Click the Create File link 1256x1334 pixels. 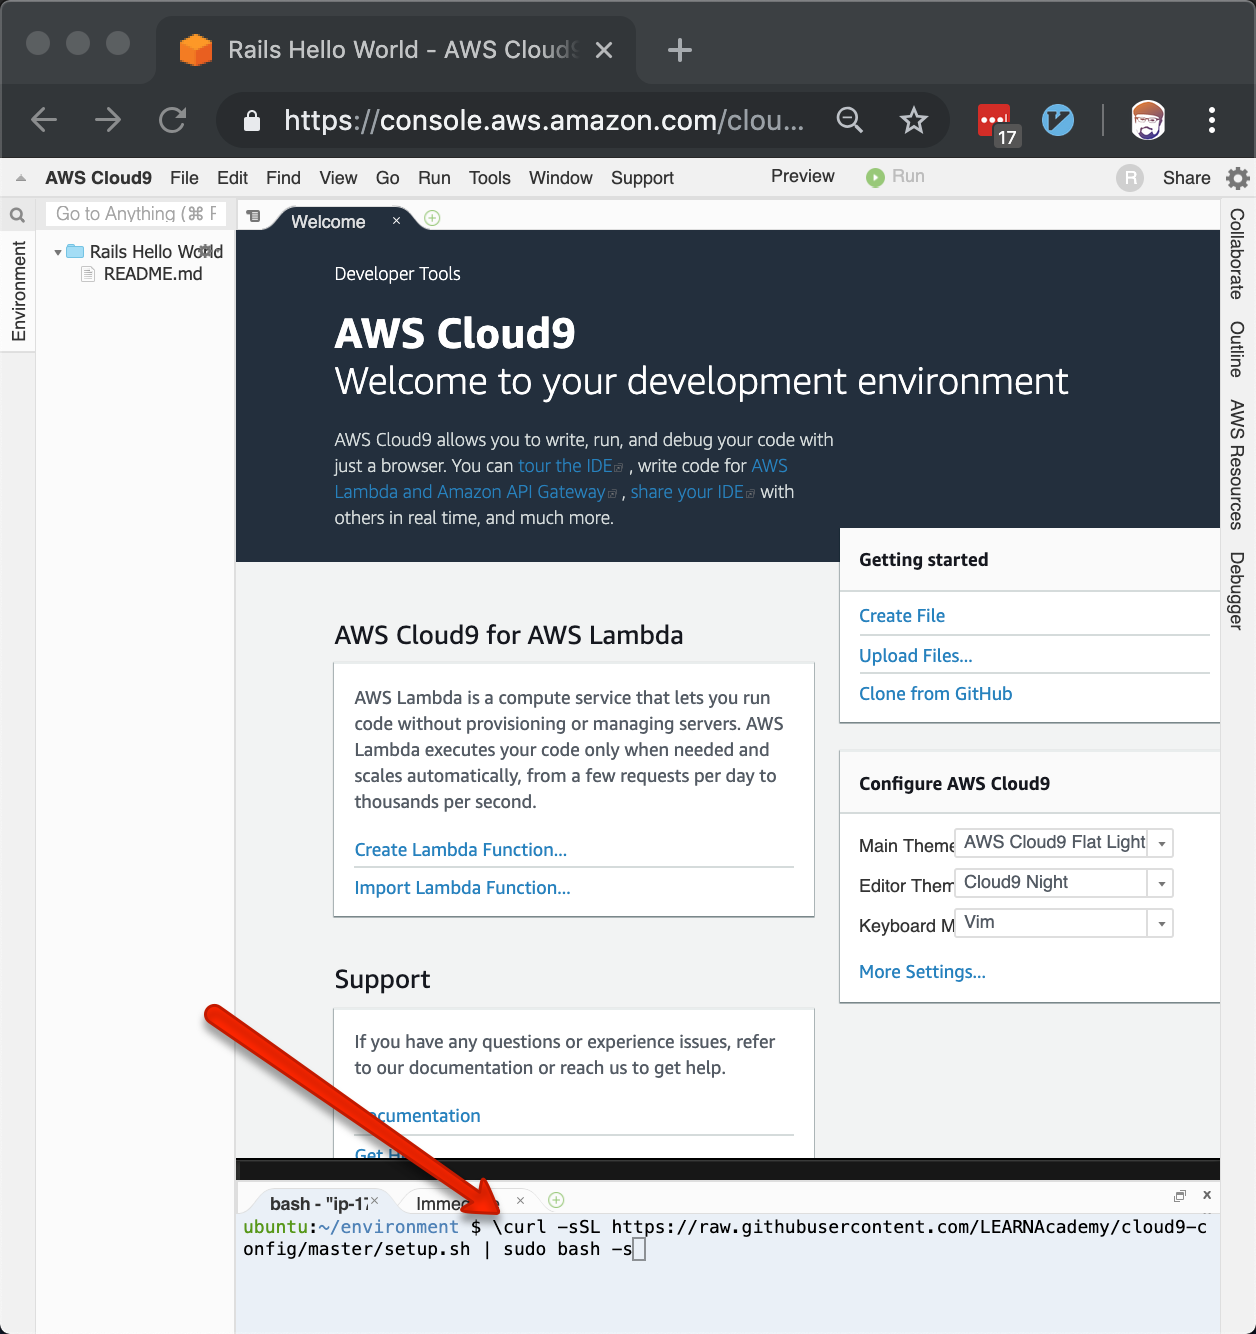[902, 616]
